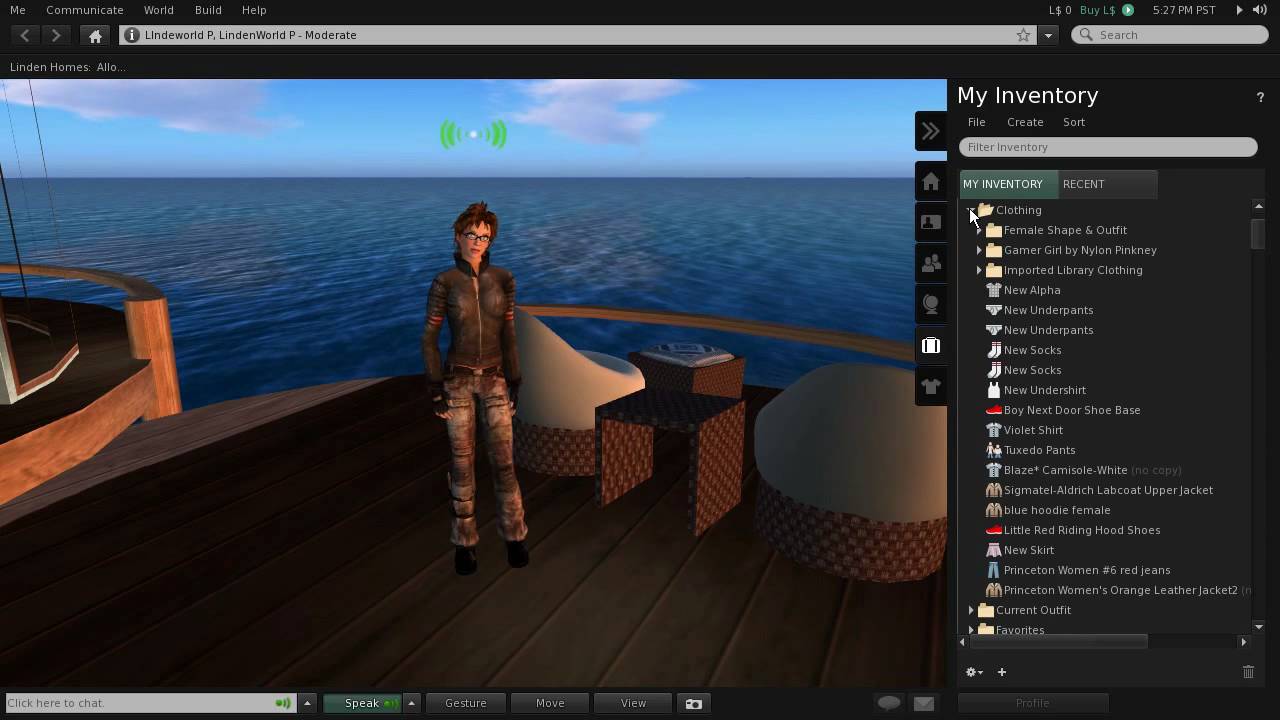Screen dimensions: 1280x720
Task: Collapse the sidebar with the double-chevron icon
Action: (930, 130)
